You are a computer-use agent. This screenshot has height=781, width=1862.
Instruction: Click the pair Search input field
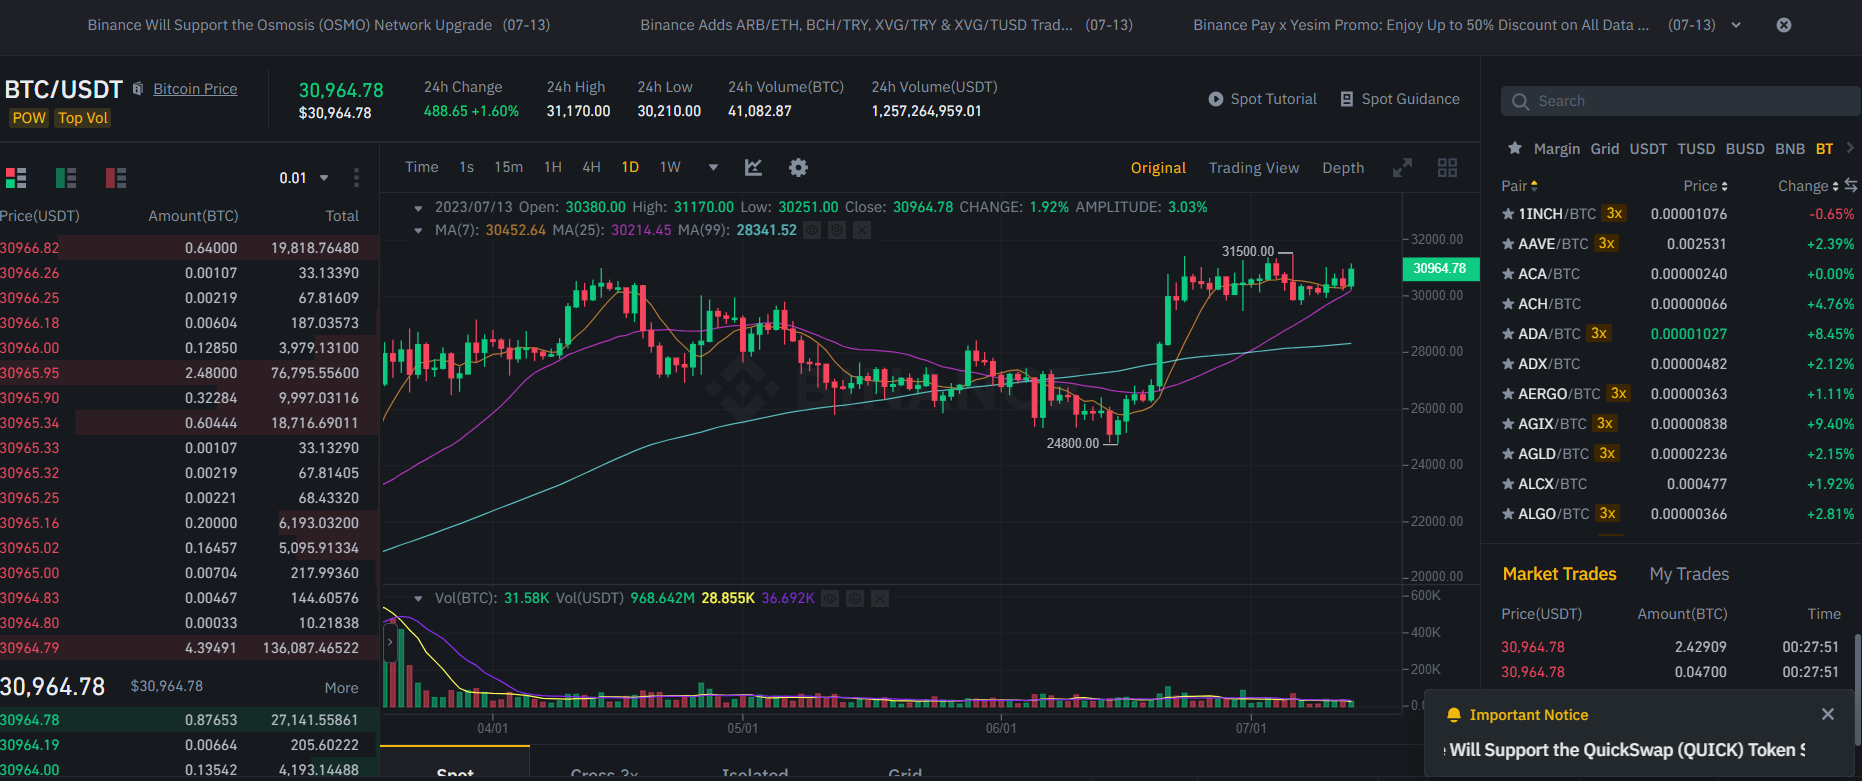(1680, 101)
